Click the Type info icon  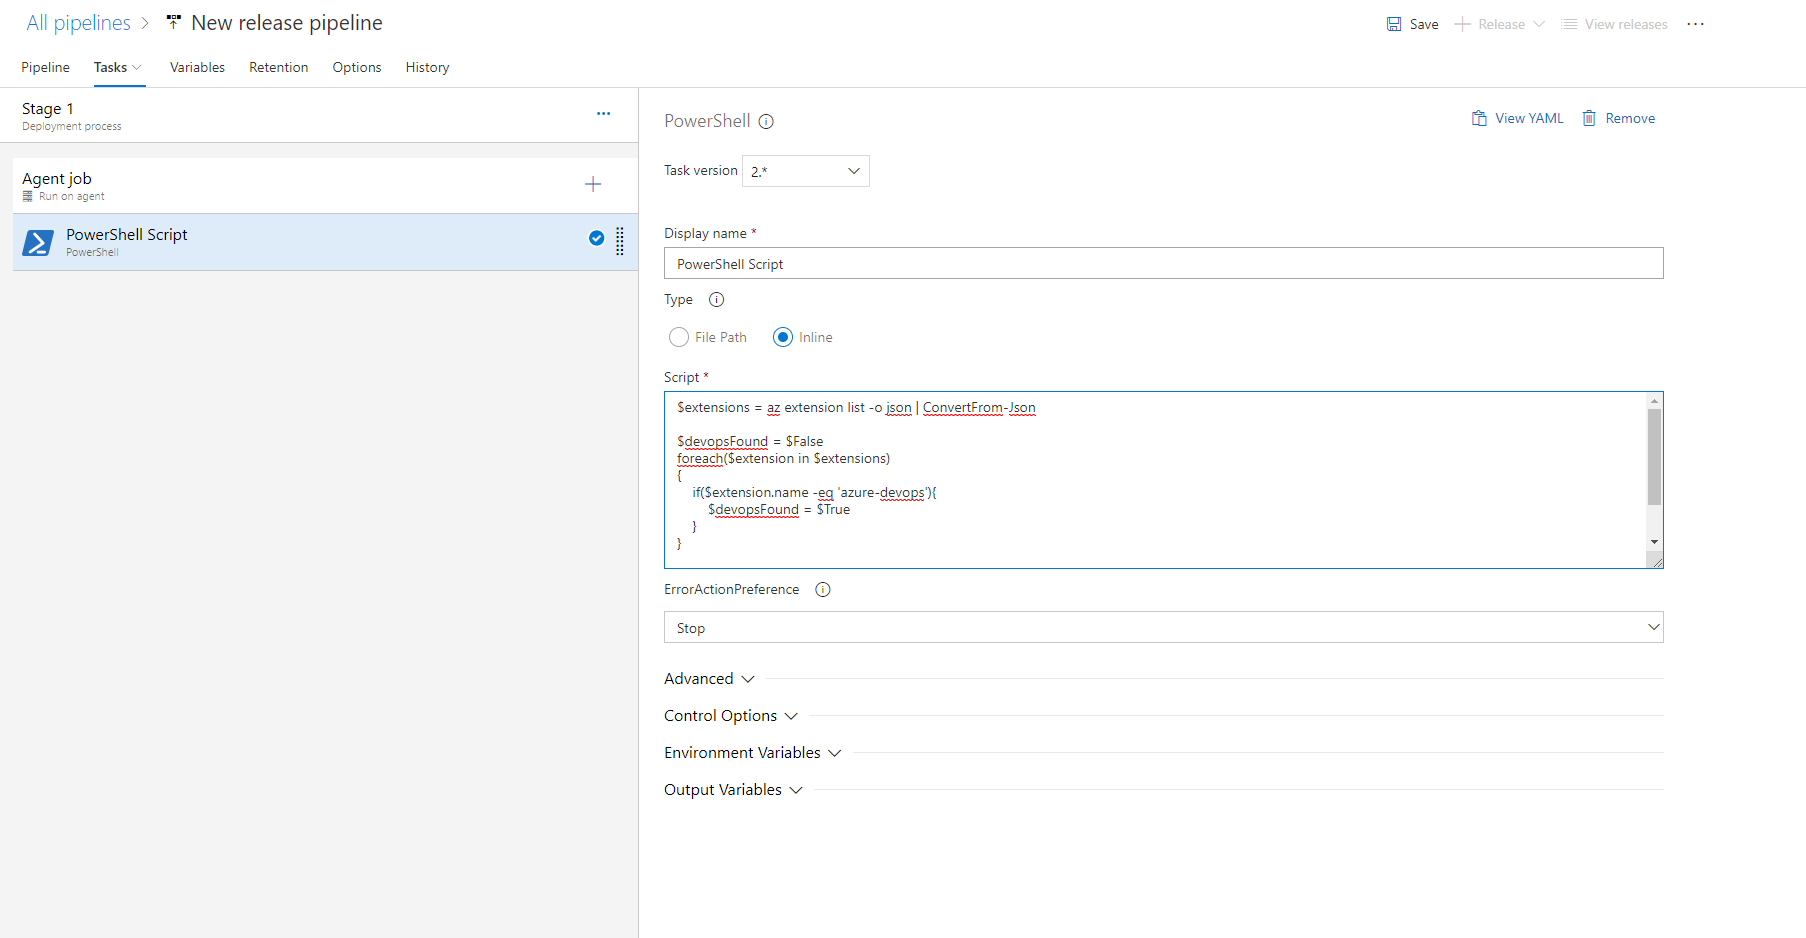click(x=716, y=300)
